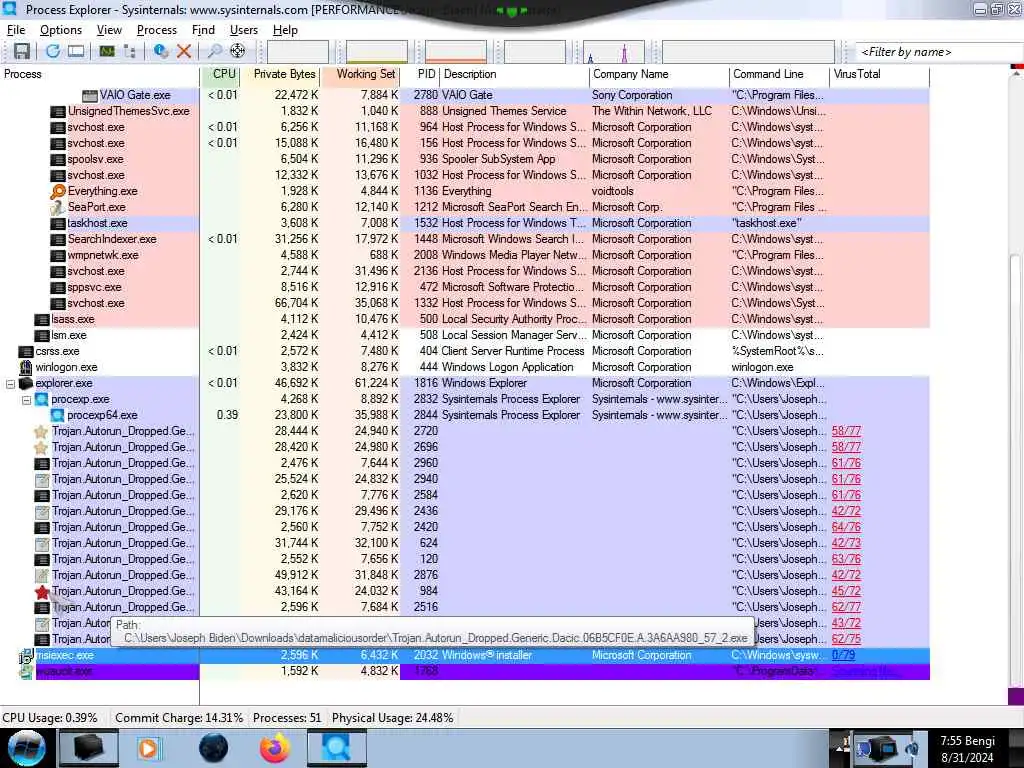Image resolution: width=1024 pixels, height=768 pixels.
Task: Open Firefox from the taskbar
Action: pyautogui.click(x=275, y=748)
